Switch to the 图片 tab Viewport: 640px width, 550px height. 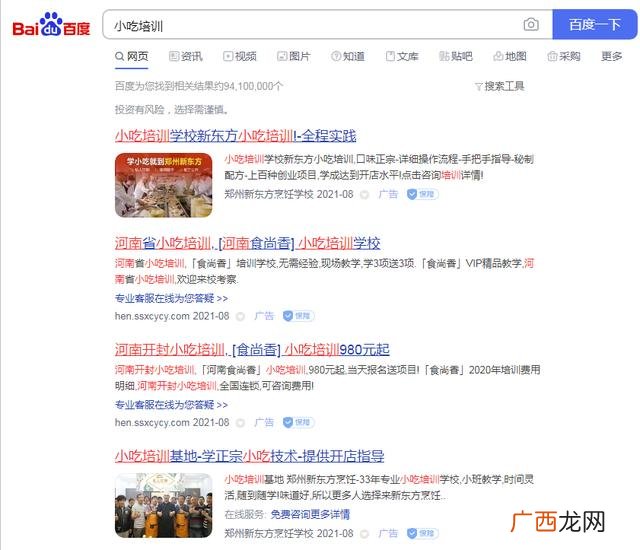point(293,56)
